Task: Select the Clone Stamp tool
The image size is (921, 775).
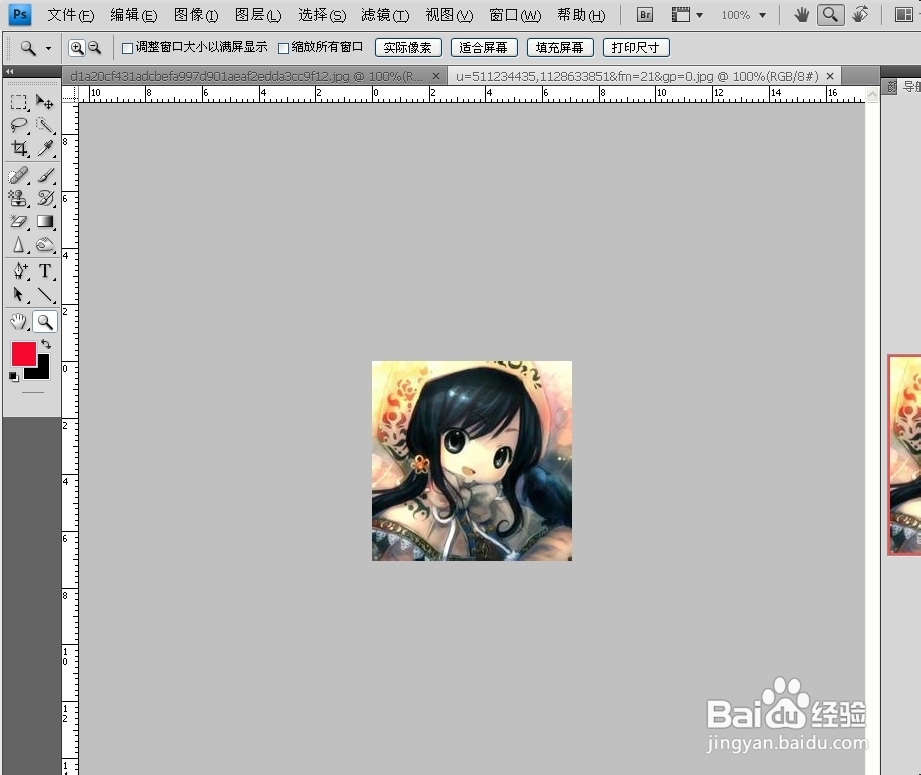Action: click(18, 199)
